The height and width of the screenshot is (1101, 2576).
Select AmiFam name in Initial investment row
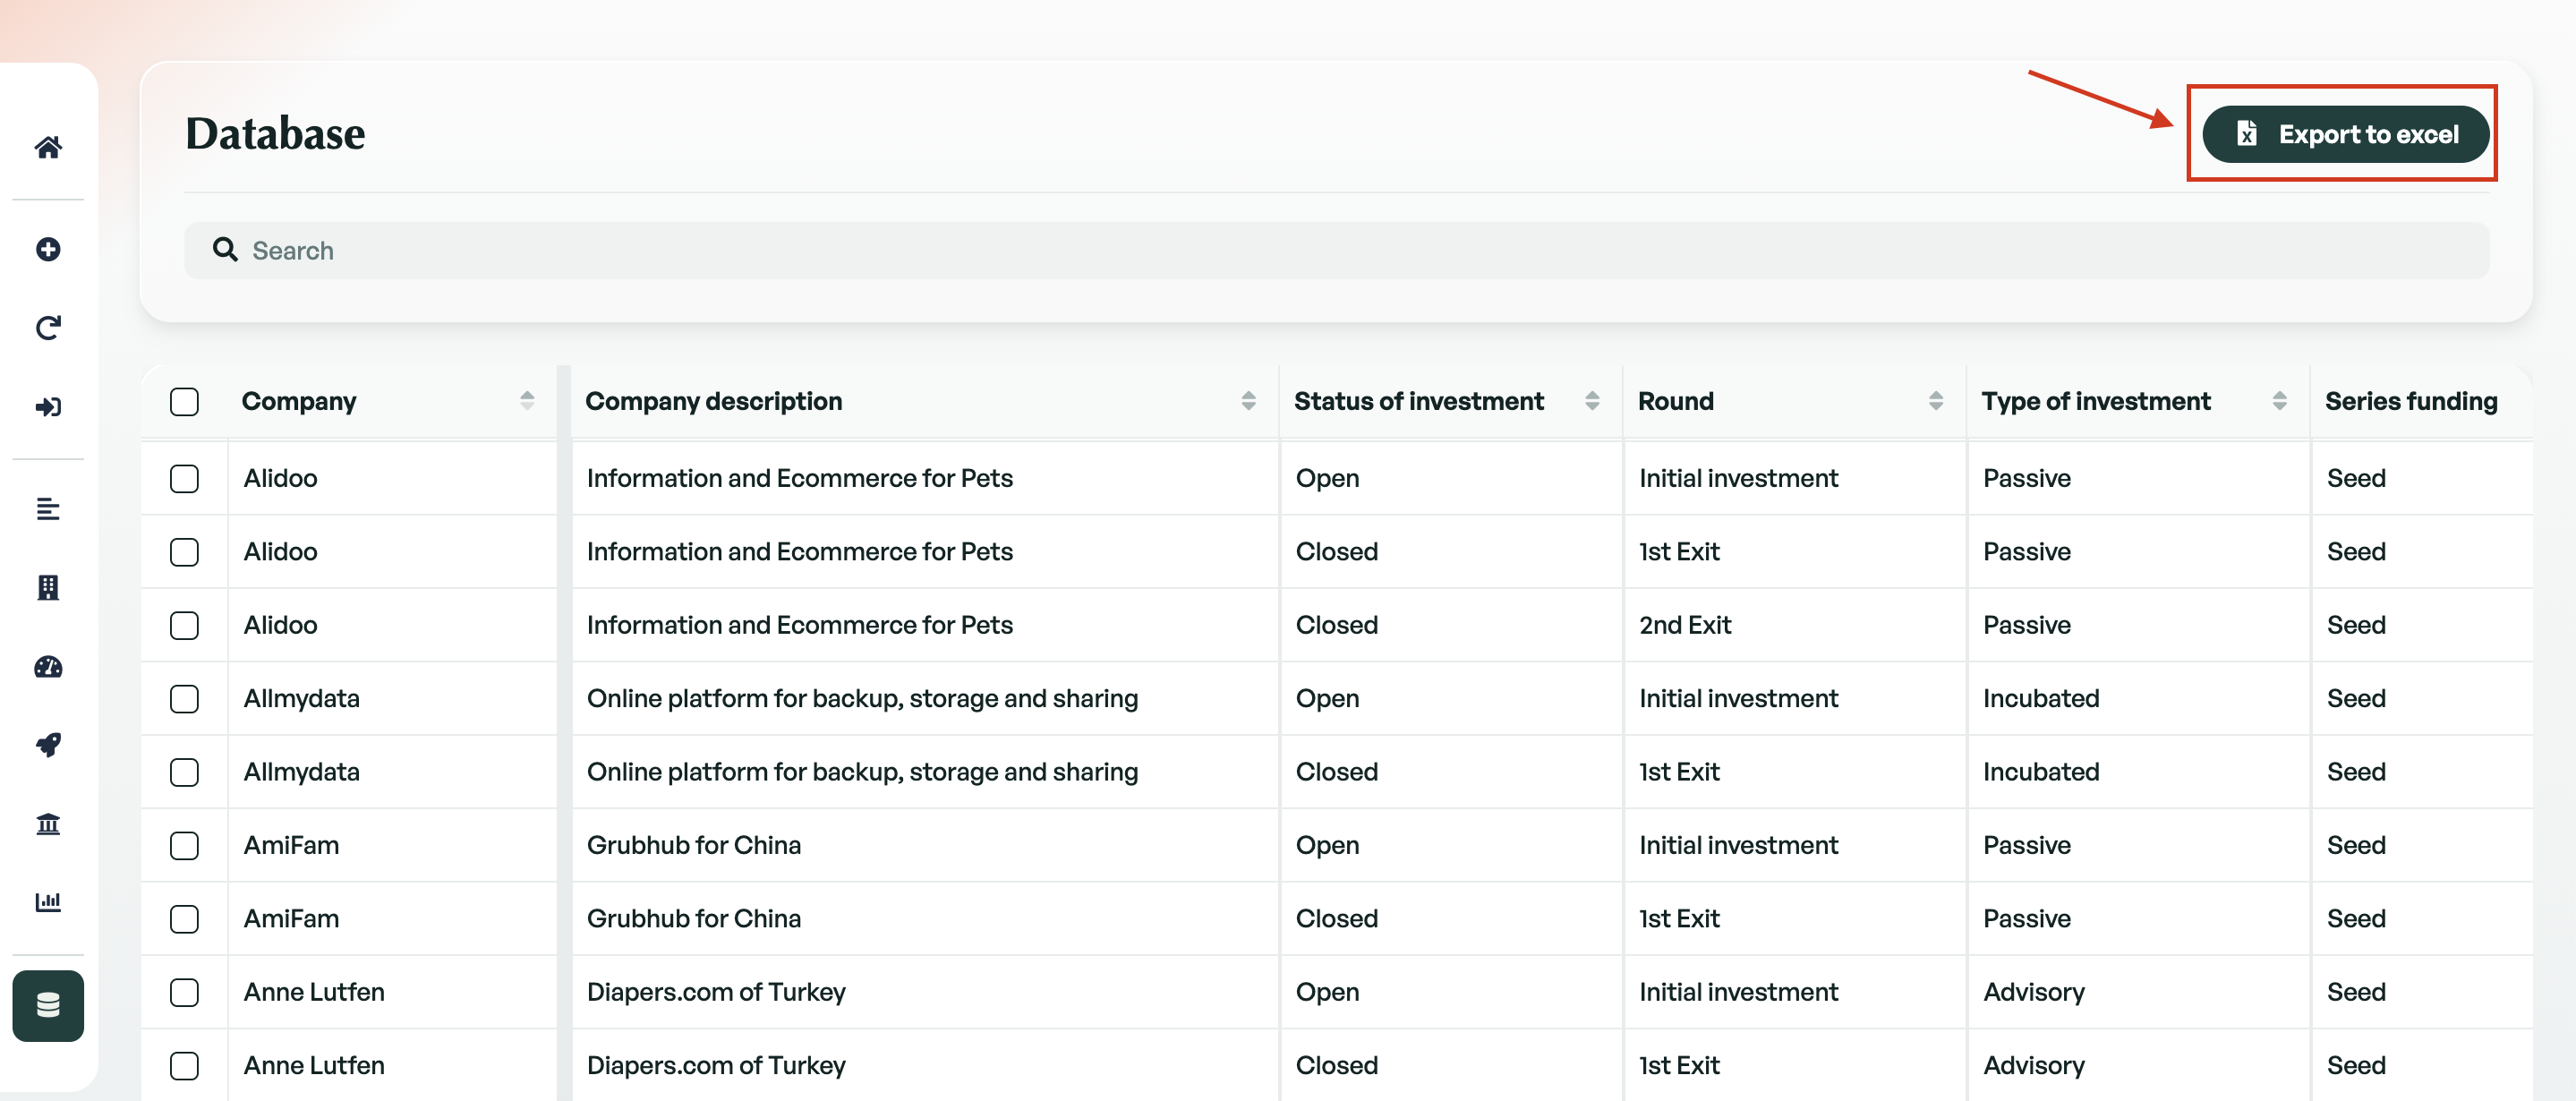[291, 845]
